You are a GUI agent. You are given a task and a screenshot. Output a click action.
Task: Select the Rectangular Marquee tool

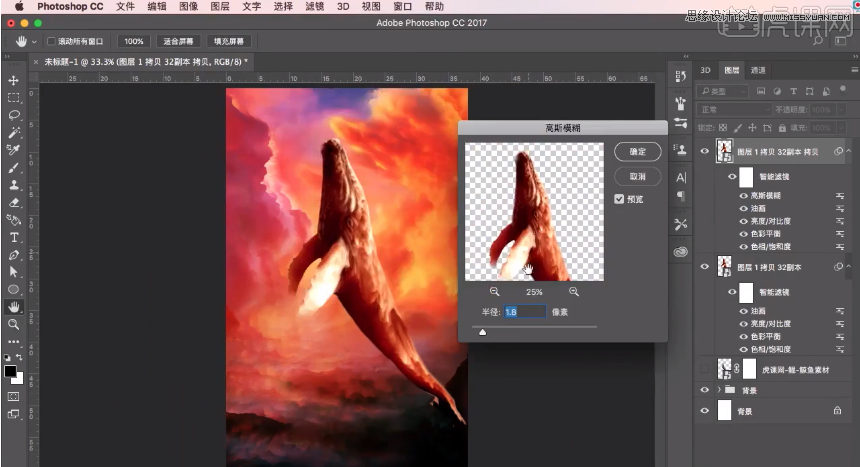pos(14,98)
